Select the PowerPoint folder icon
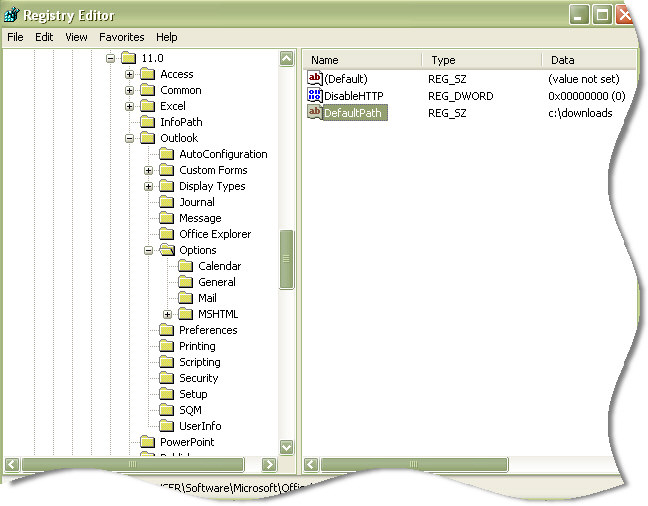Screen dimensions: 648x506 click(148, 442)
